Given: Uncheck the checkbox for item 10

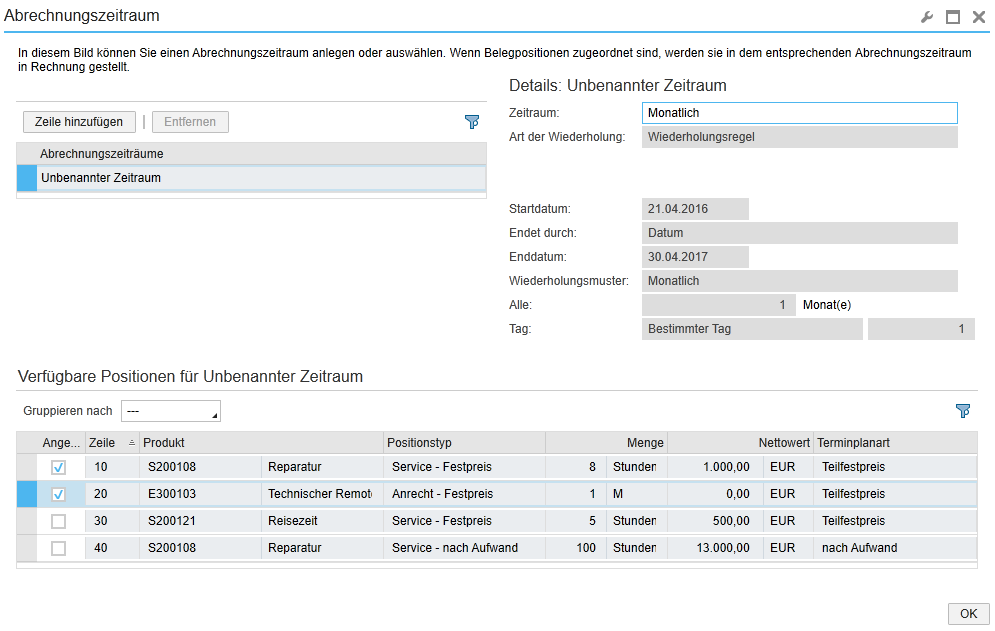Looking at the screenshot, I should pos(58,467).
